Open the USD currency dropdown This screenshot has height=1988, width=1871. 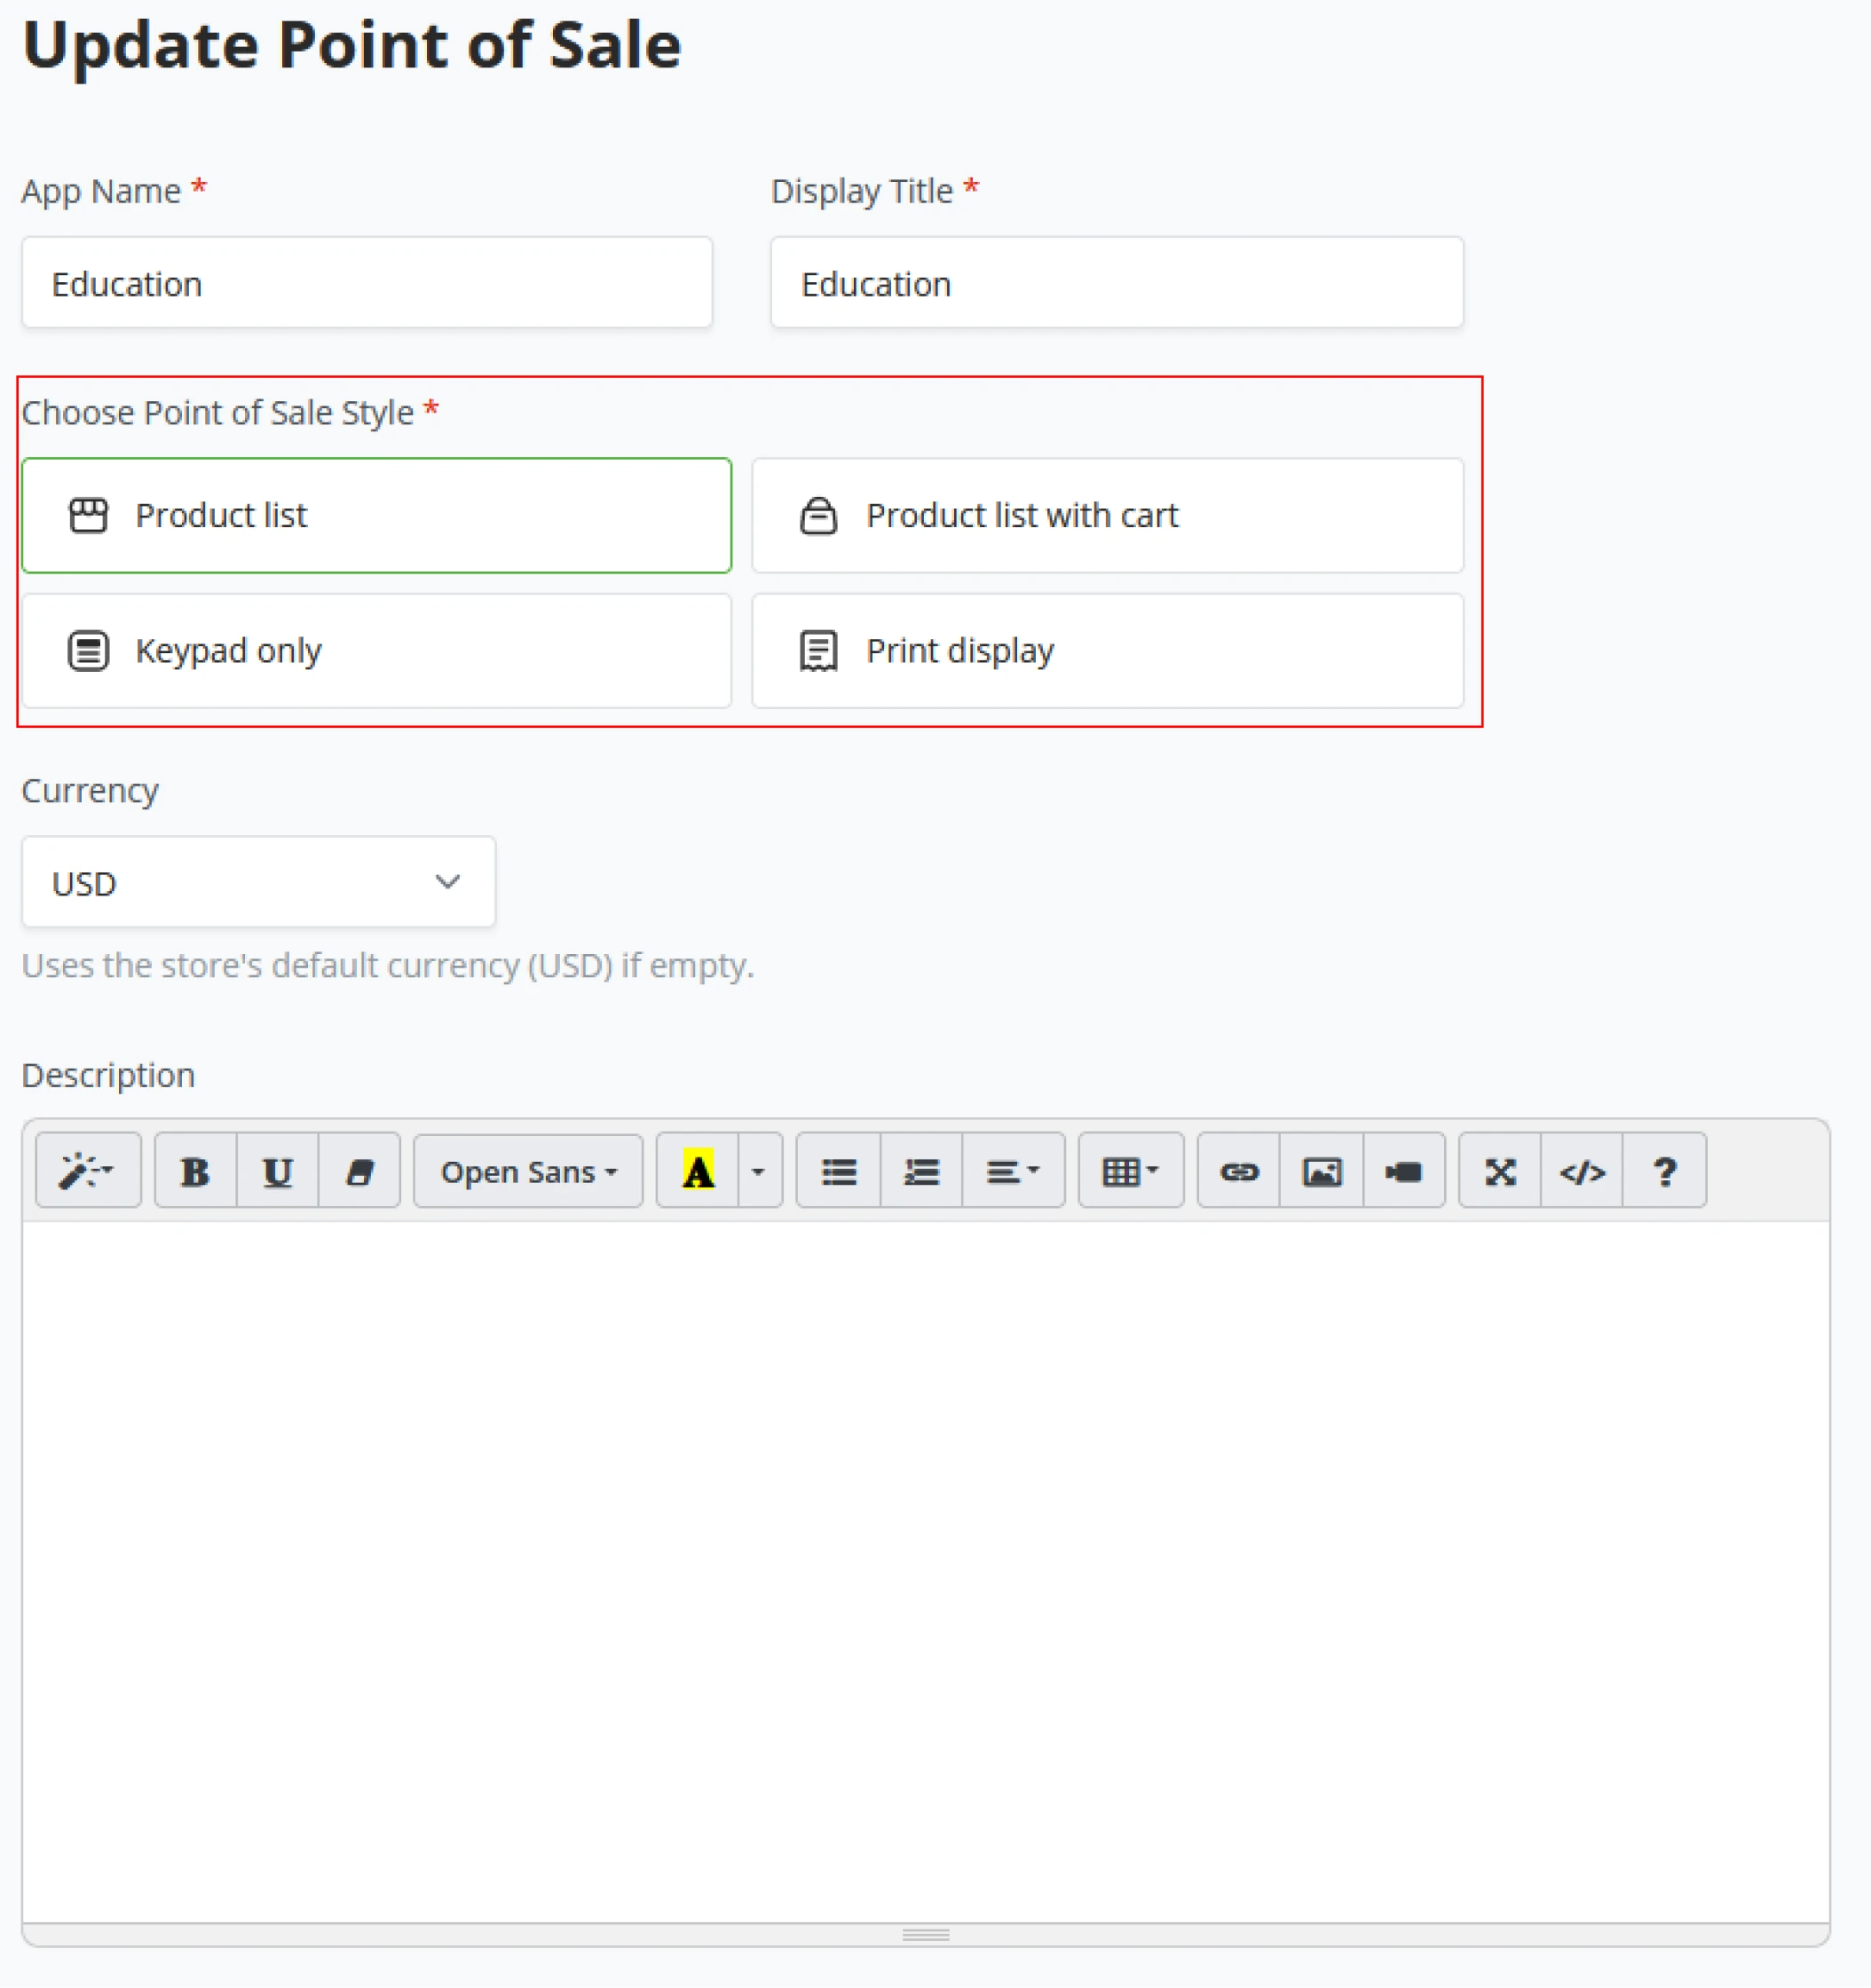[258, 882]
